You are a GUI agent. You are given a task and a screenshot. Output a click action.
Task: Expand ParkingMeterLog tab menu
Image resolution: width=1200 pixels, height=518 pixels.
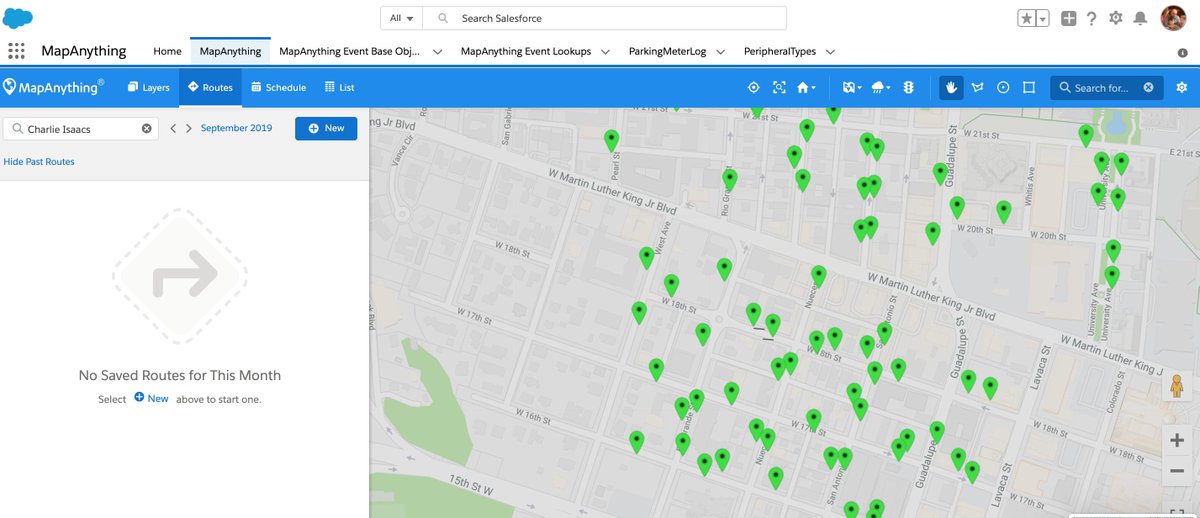click(720, 52)
